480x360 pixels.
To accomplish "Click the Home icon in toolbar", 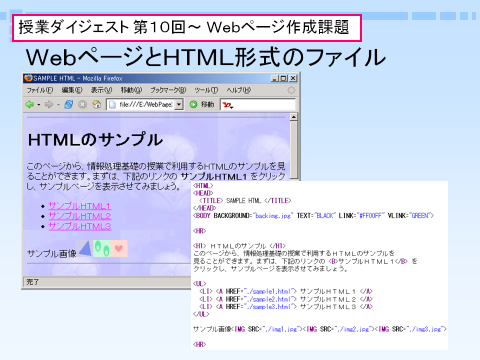I will click(97, 104).
